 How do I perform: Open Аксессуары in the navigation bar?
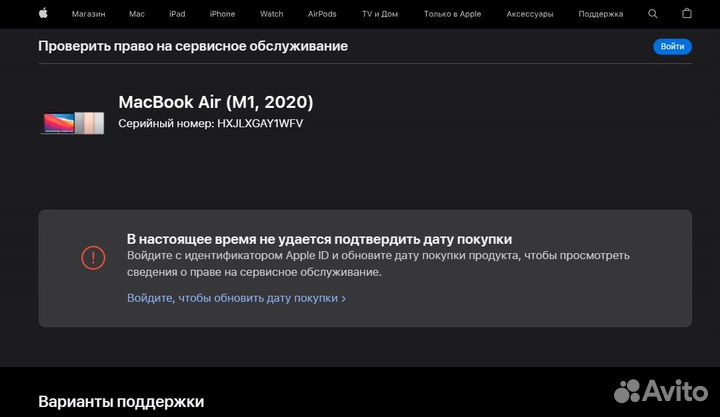pos(529,14)
